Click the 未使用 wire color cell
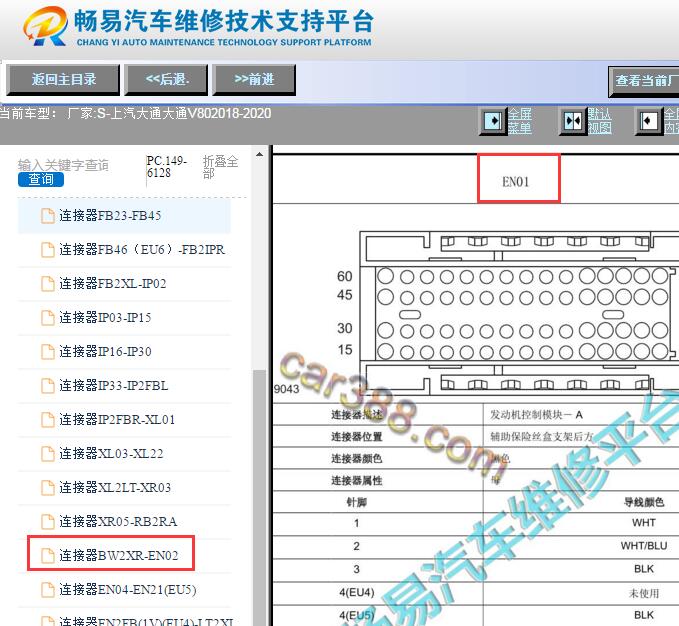The height and width of the screenshot is (626, 679). click(x=643, y=593)
